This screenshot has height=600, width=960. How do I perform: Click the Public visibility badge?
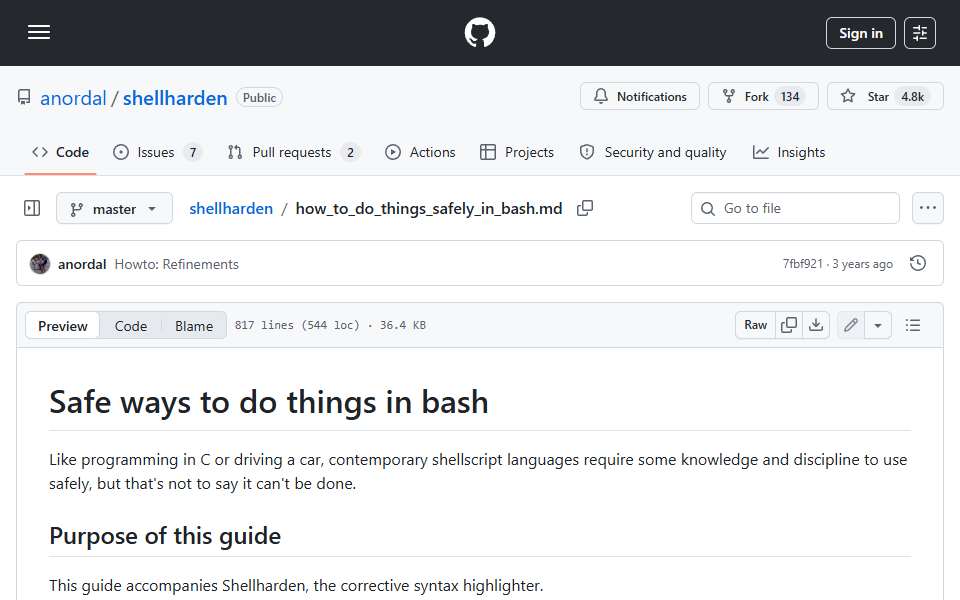[259, 98]
